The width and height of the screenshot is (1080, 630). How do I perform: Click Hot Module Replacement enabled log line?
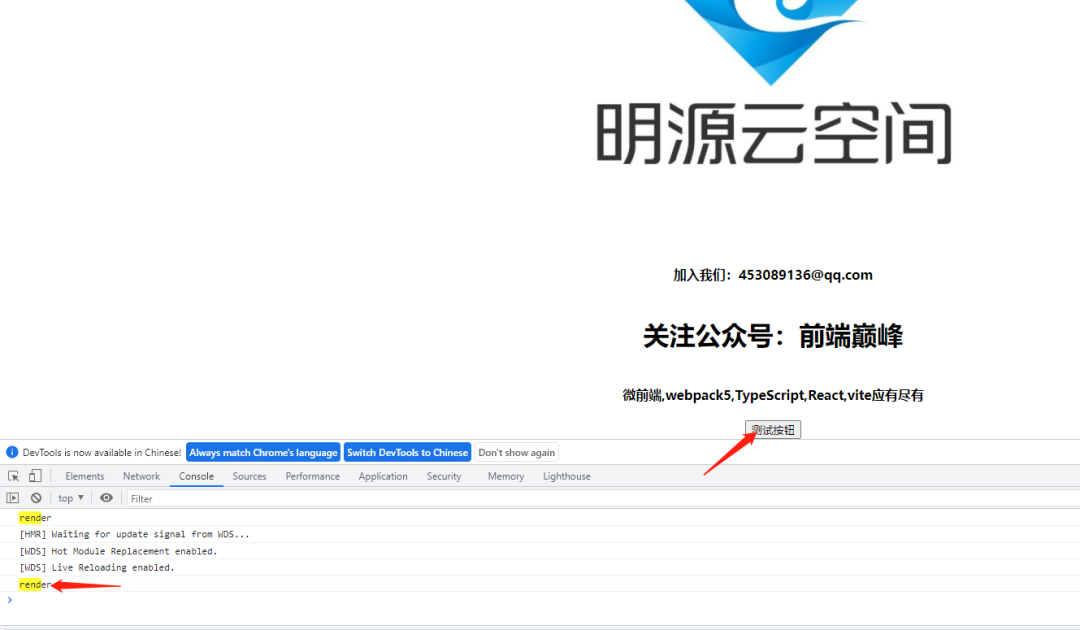pos(118,552)
